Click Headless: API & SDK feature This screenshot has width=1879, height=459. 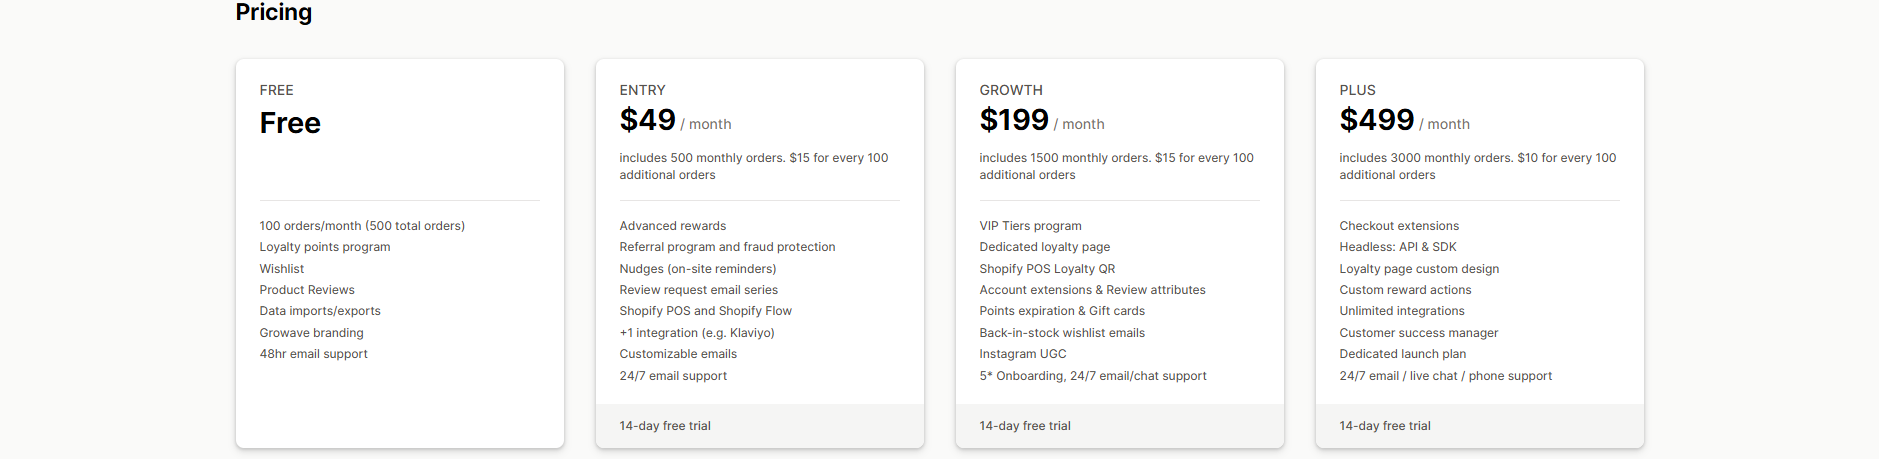(1397, 247)
